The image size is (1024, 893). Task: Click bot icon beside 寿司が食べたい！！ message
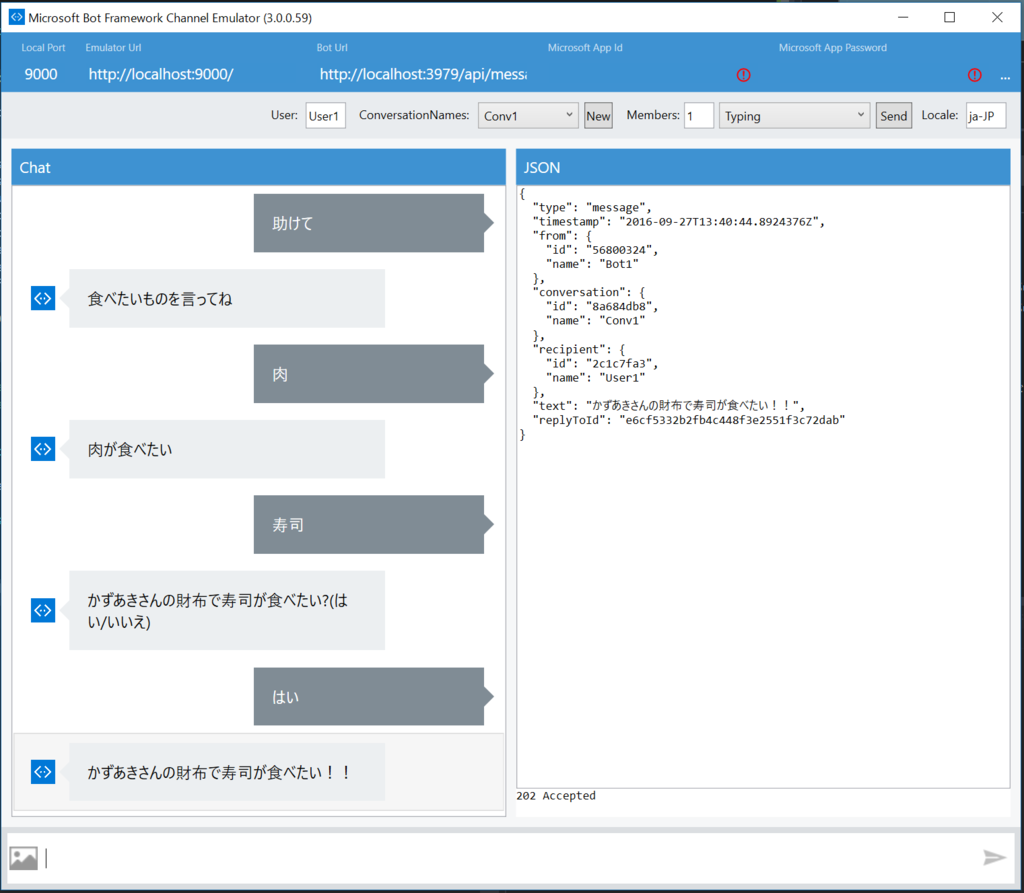pyautogui.click(x=43, y=771)
